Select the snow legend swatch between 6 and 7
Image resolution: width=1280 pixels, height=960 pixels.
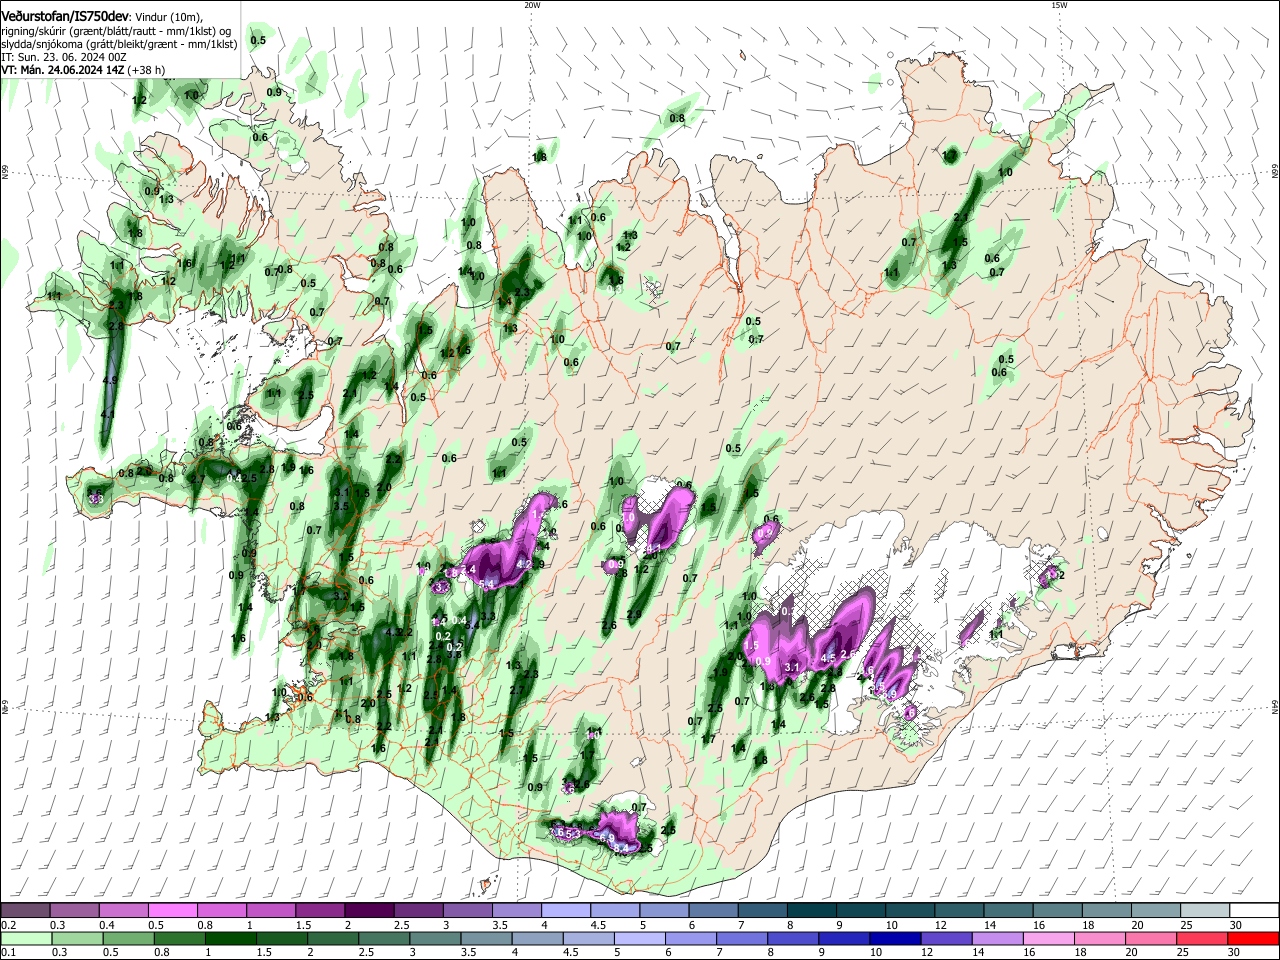click(x=712, y=910)
